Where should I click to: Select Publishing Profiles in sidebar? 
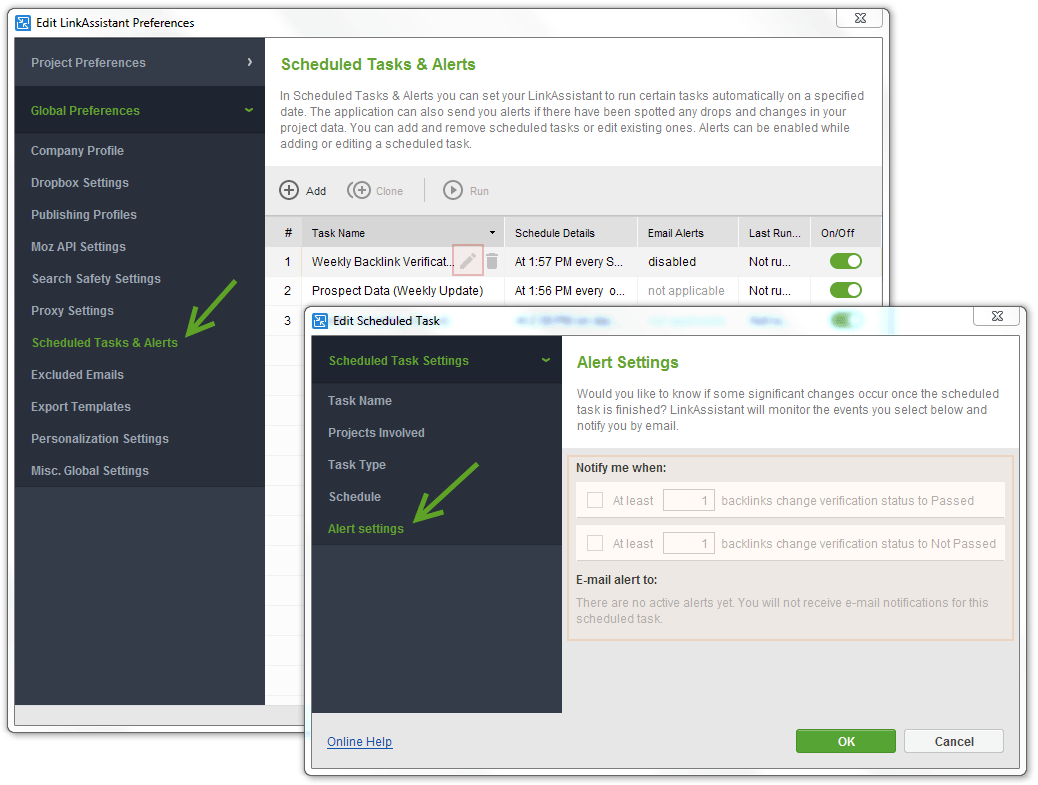point(84,214)
